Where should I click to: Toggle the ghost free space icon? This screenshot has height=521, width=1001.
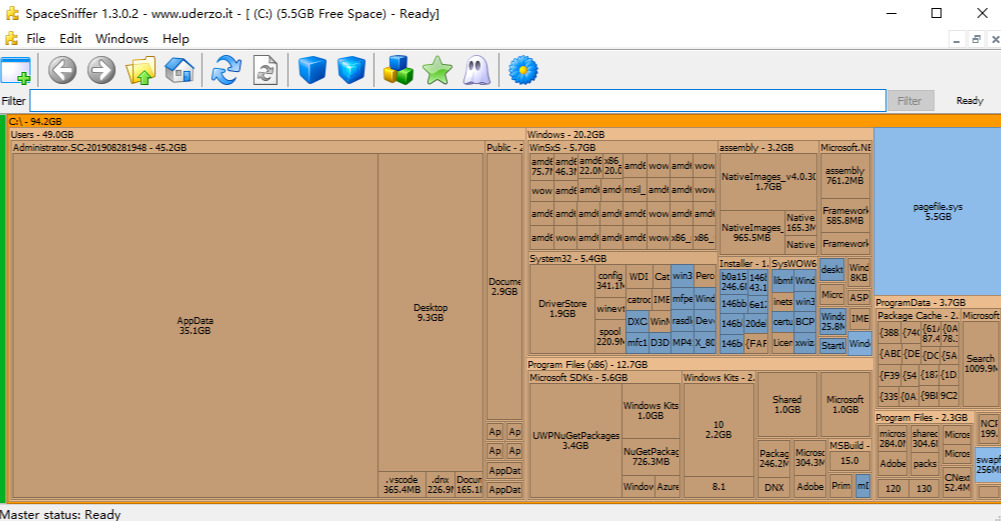click(476, 70)
